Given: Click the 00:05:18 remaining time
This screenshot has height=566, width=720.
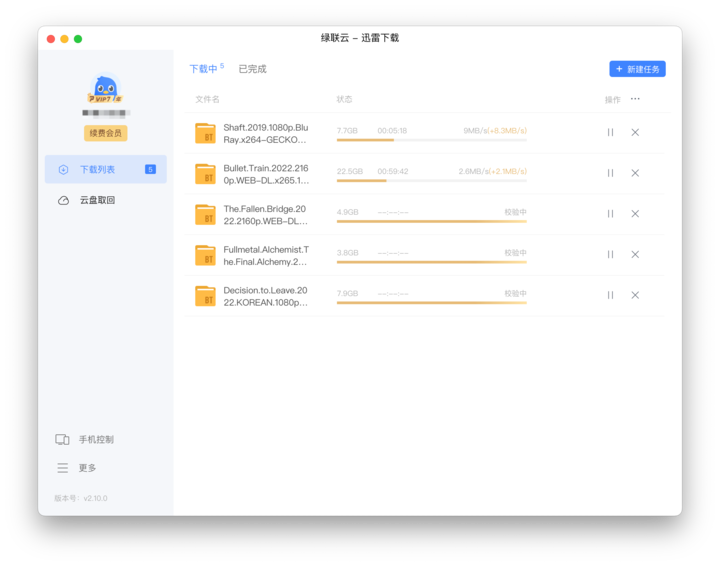Looking at the screenshot, I should coord(392,131).
